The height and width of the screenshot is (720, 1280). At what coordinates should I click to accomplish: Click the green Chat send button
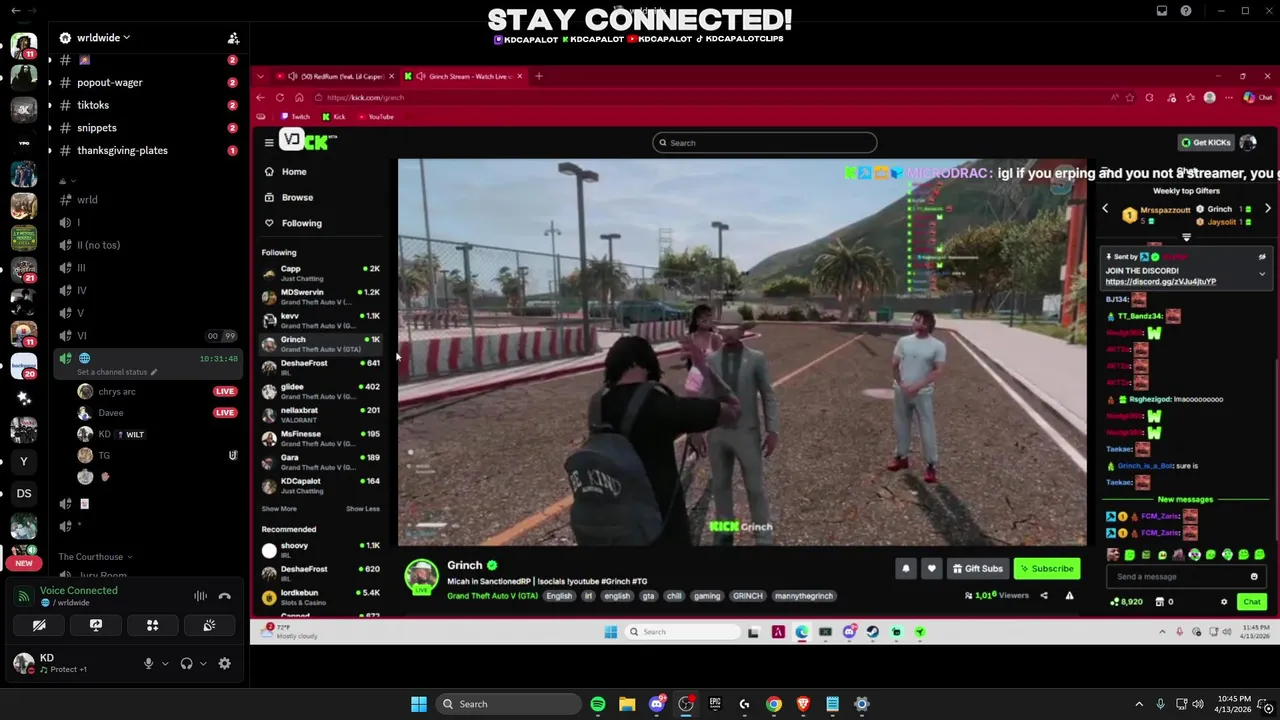pos(1252,602)
